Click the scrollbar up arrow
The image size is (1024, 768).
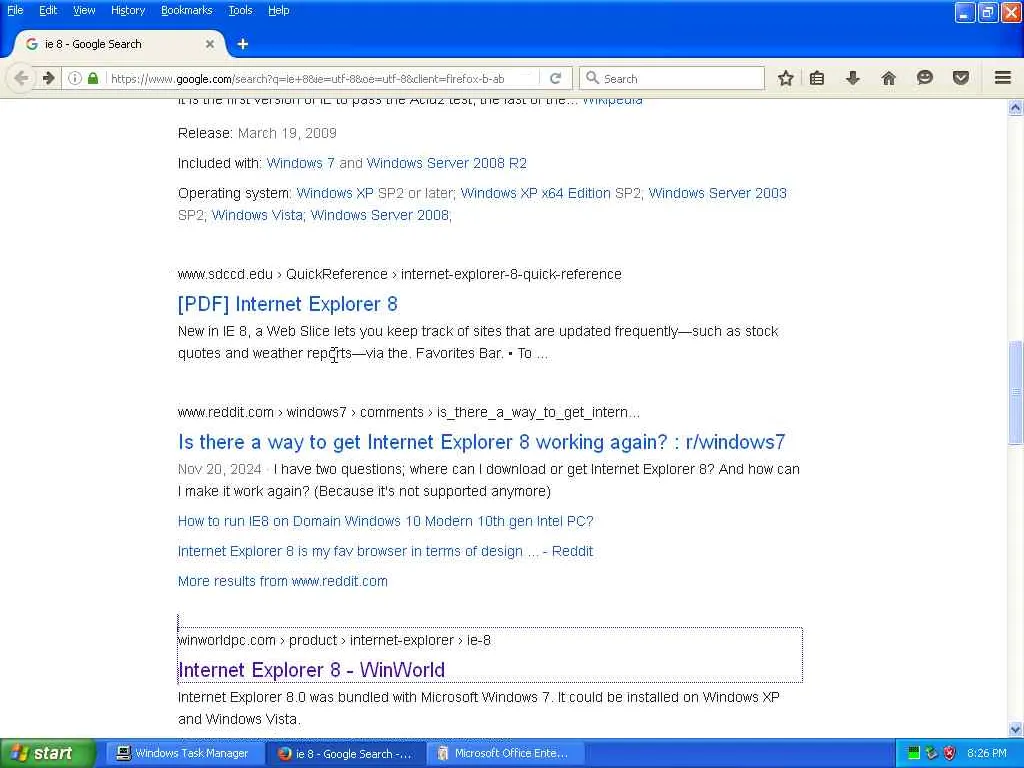[x=1015, y=107]
